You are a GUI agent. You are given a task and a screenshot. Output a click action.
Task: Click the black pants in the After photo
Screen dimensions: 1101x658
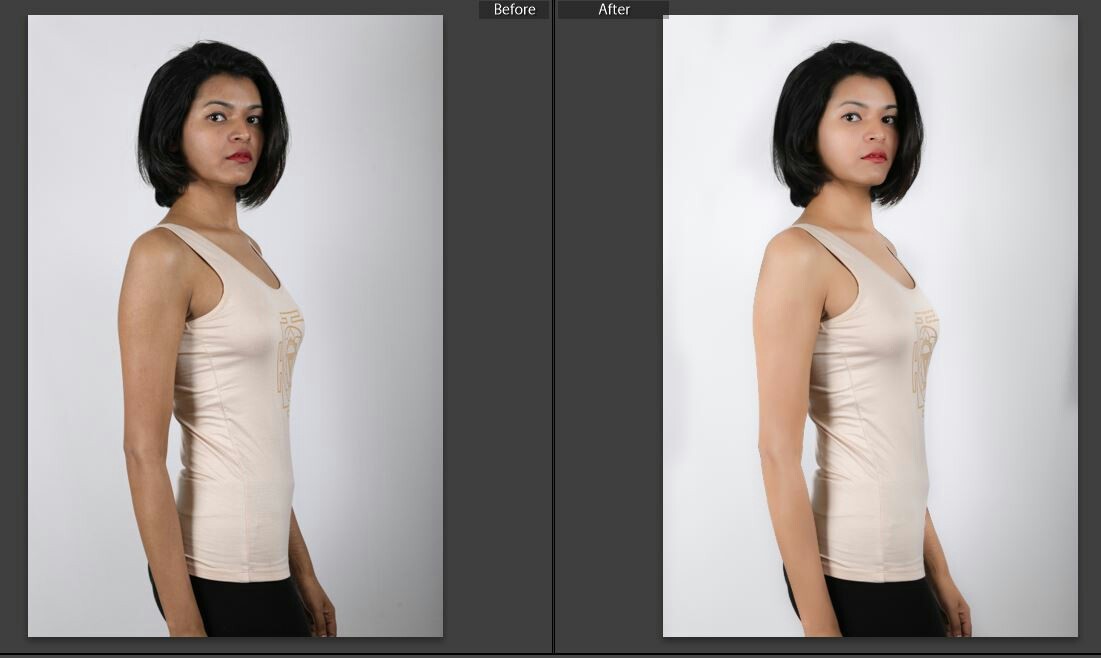[x=870, y=610]
